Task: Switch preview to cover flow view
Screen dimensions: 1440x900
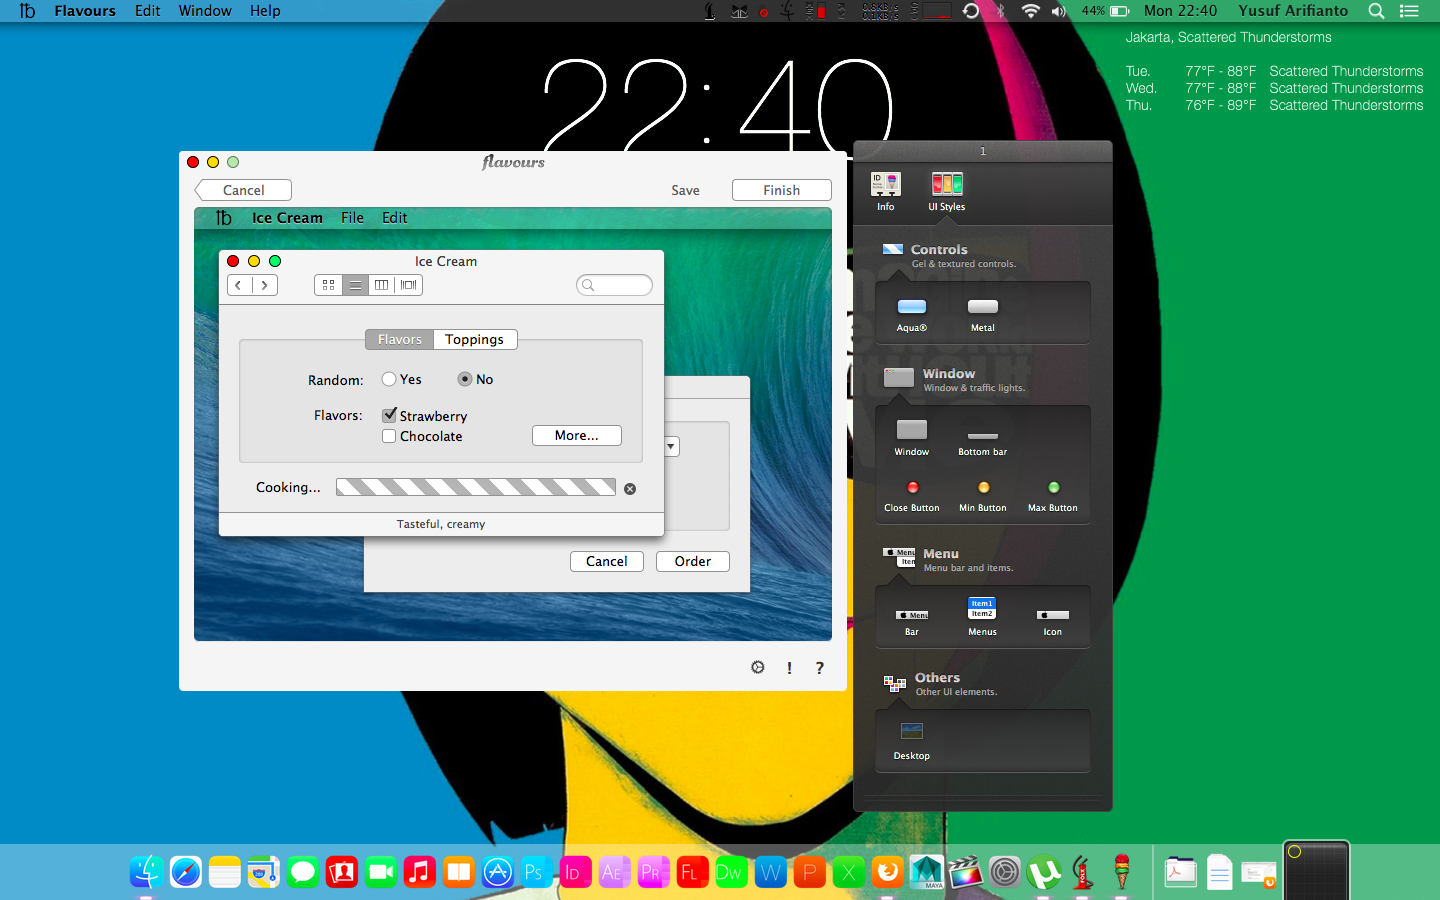Action: click(x=409, y=285)
